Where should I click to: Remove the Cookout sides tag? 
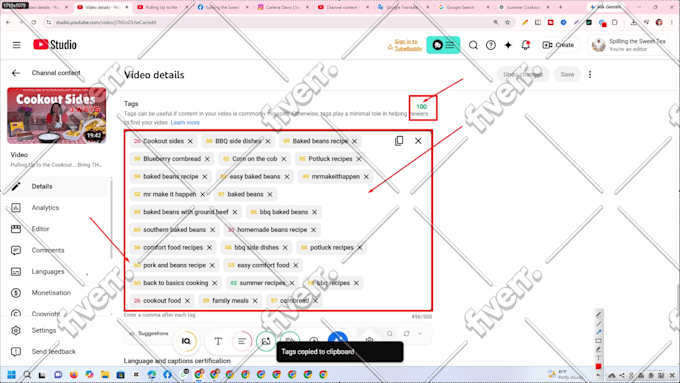pyautogui.click(x=190, y=141)
